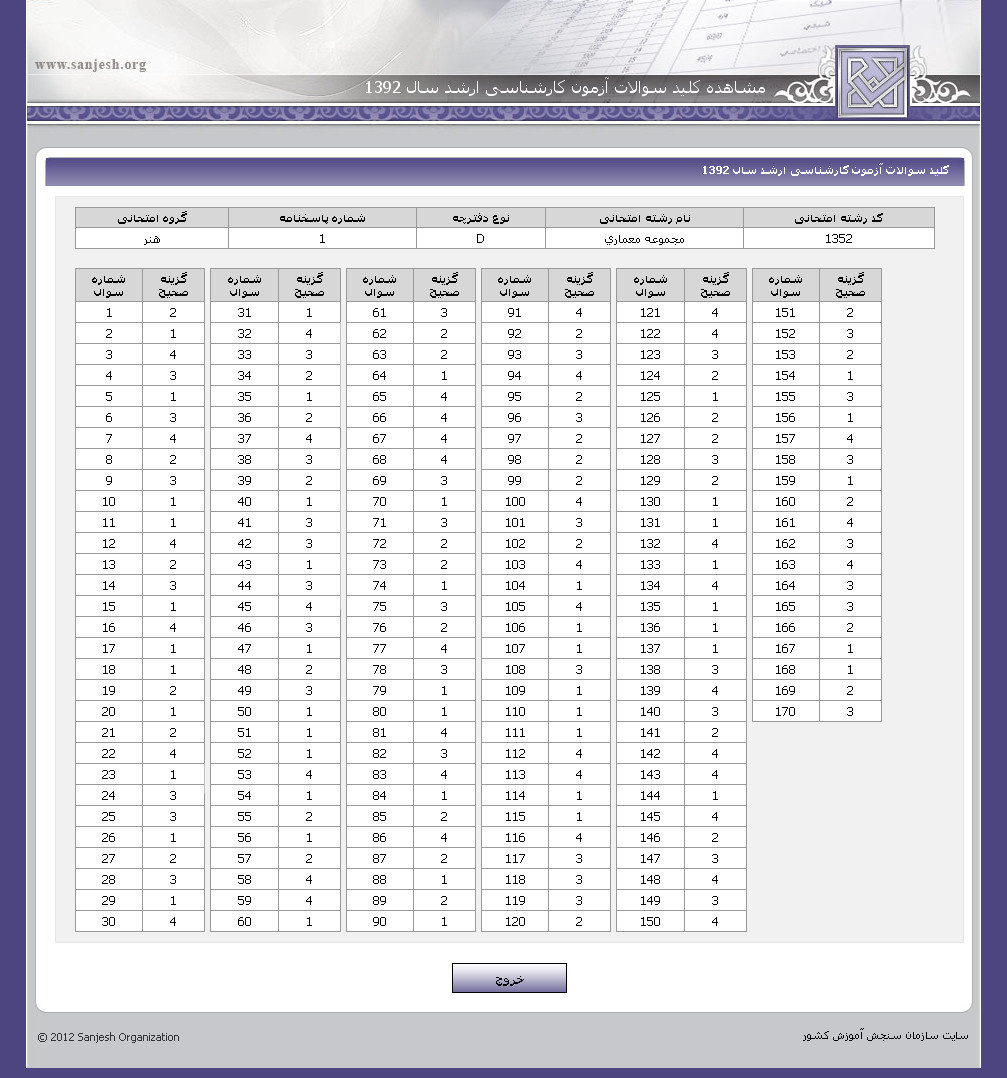This screenshot has width=1007, height=1078.
Task: Select the exam code cell 1352
Action: point(838,239)
